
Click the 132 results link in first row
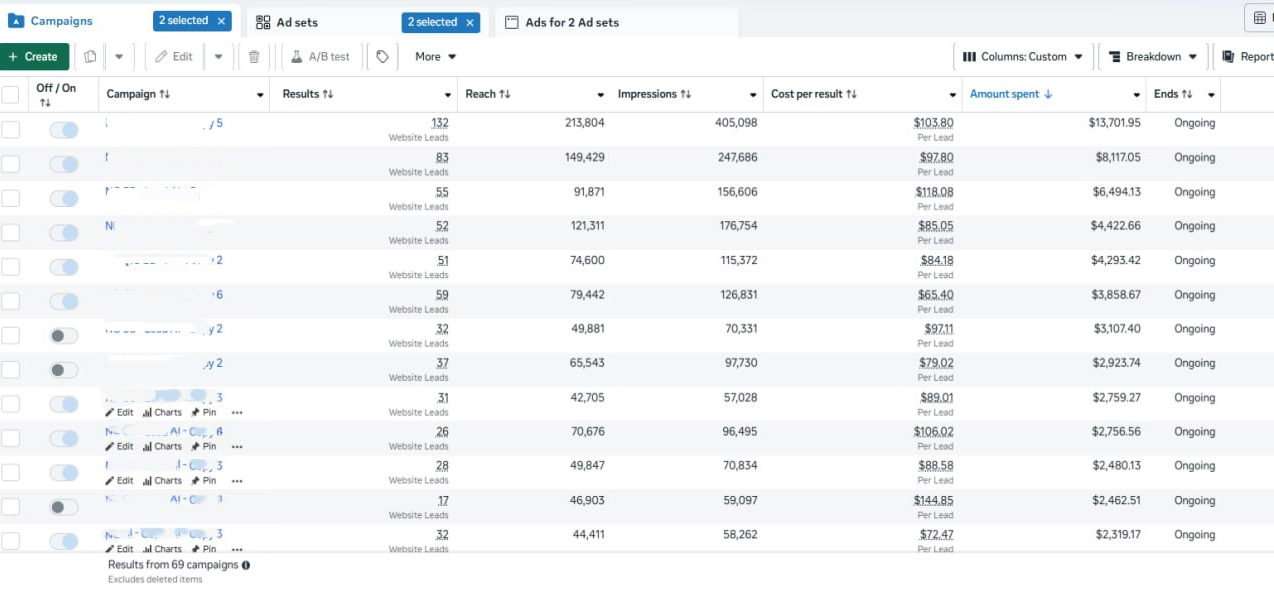click(440, 123)
